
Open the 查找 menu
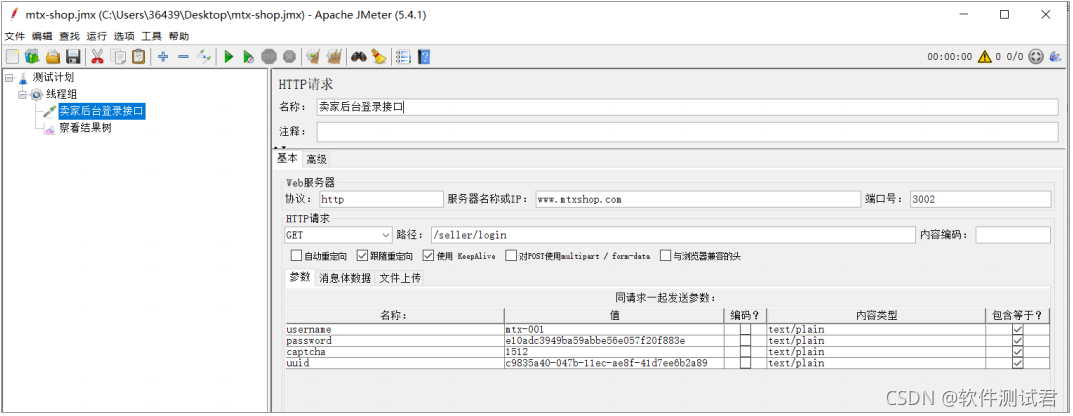point(69,36)
